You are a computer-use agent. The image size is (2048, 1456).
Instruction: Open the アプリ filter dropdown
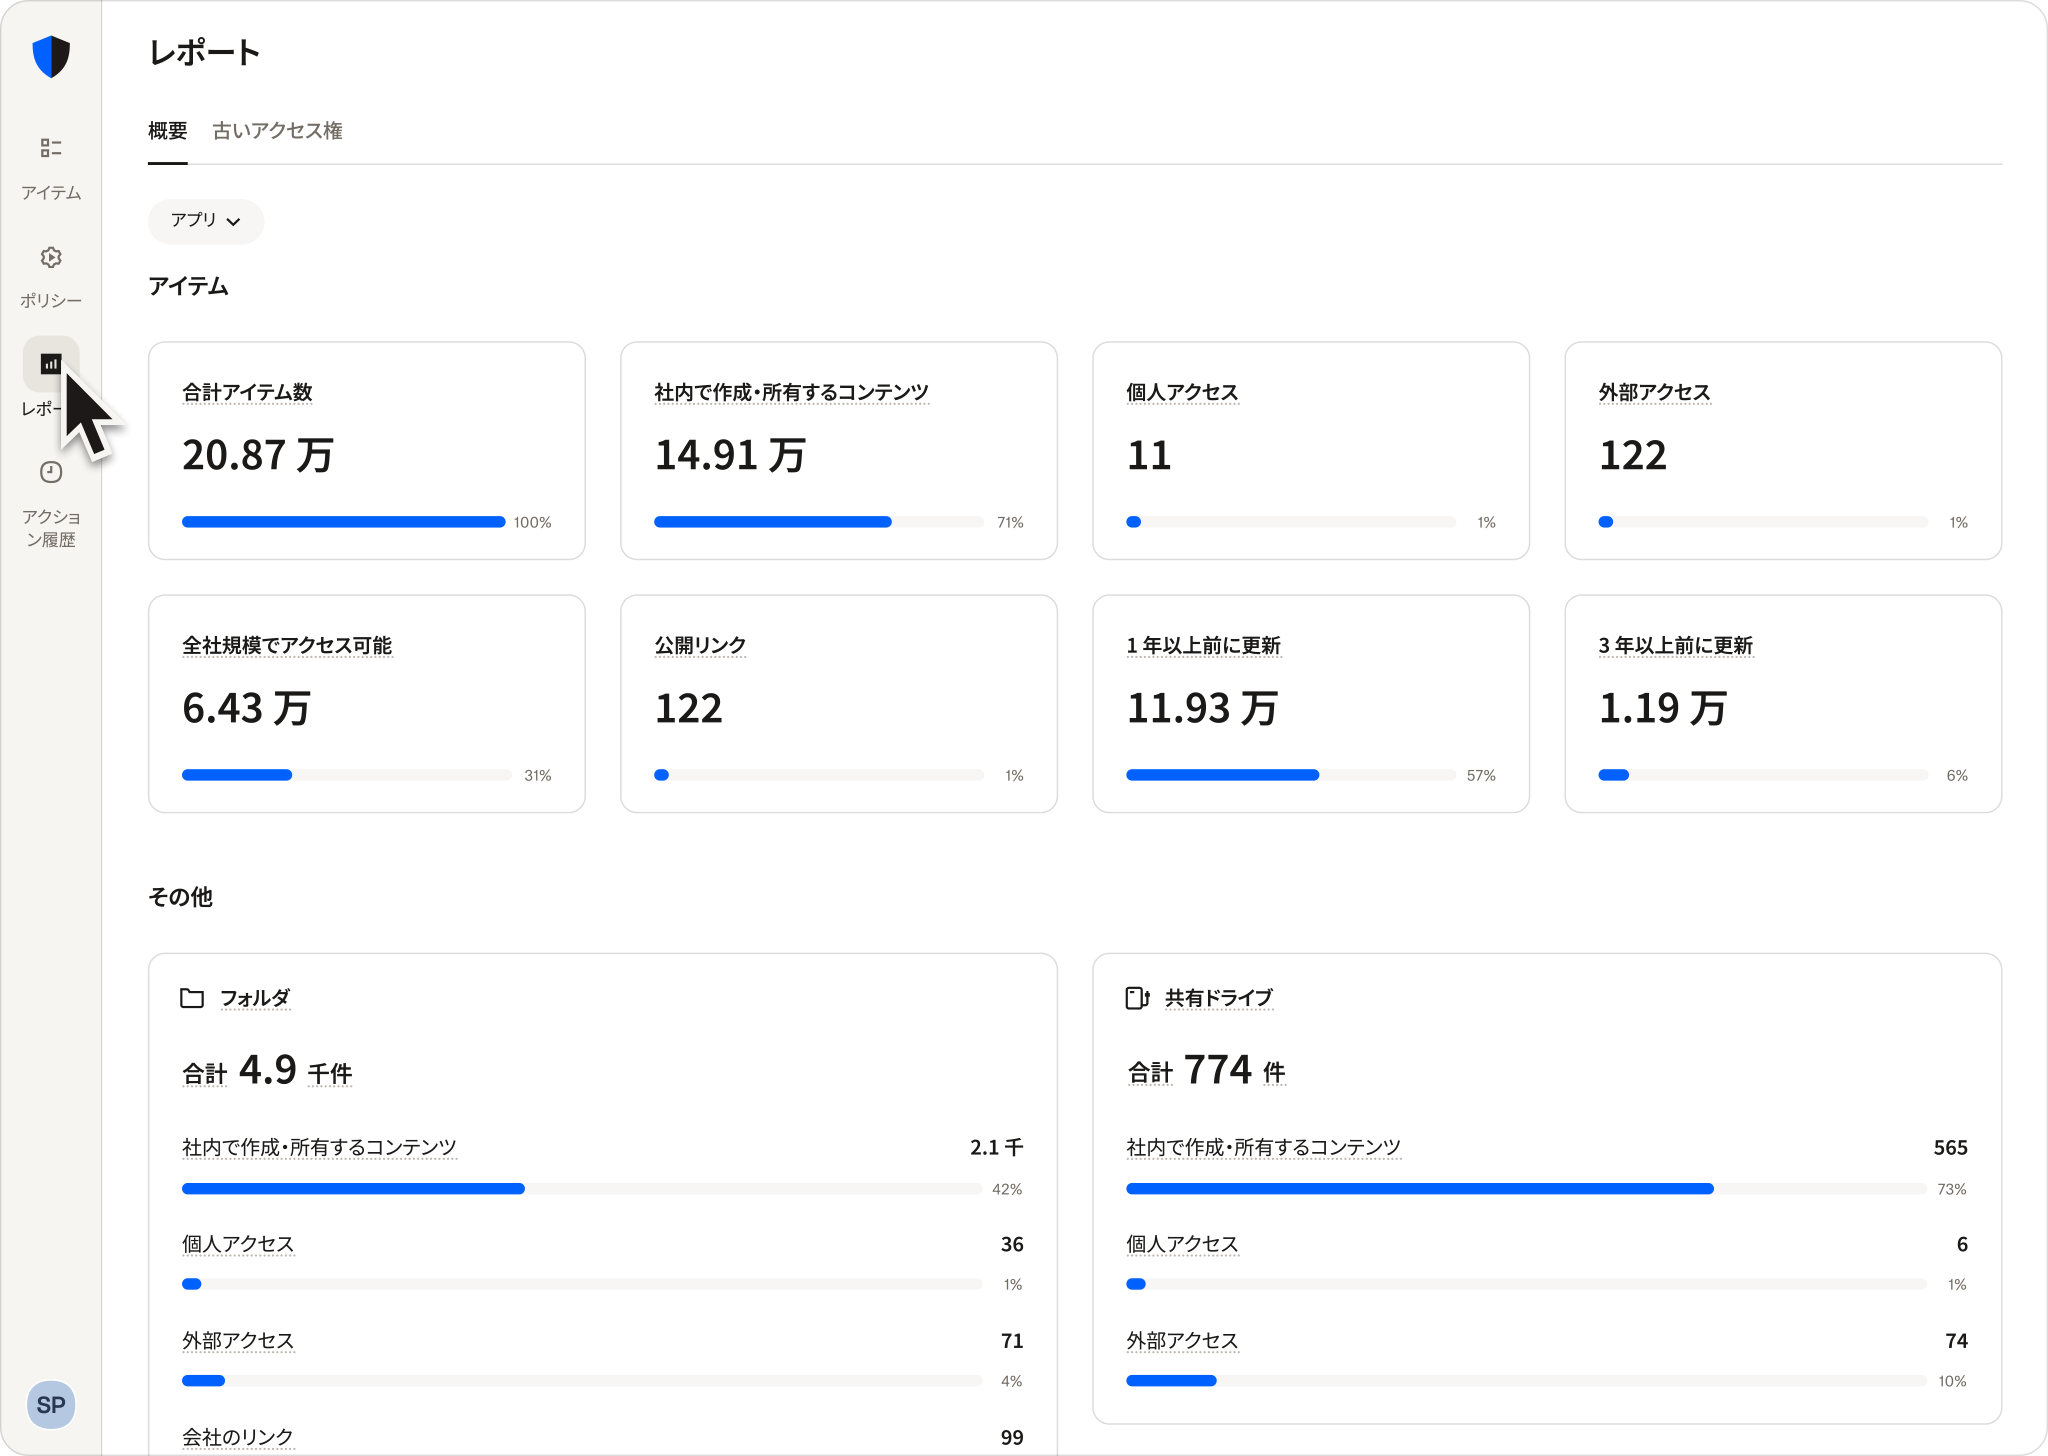[x=206, y=221]
